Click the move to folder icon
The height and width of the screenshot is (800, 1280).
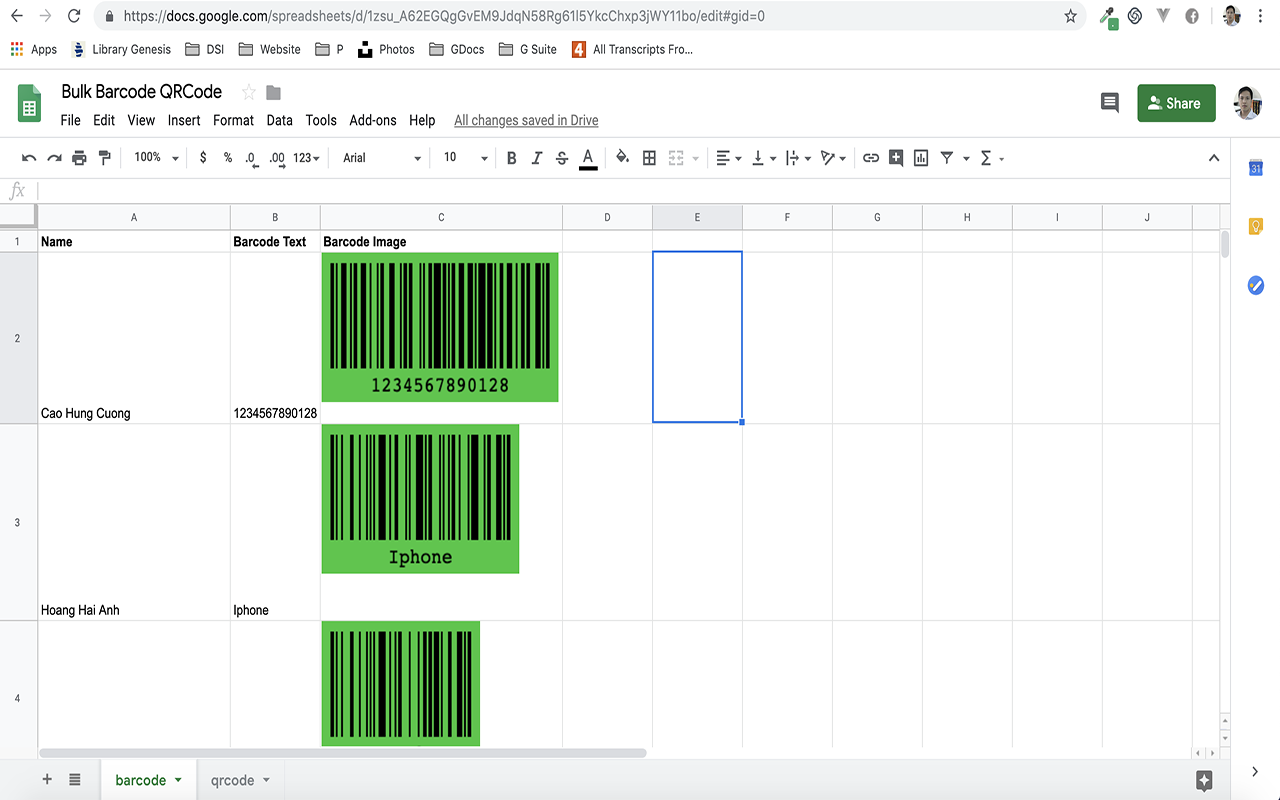tap(273, 92)
